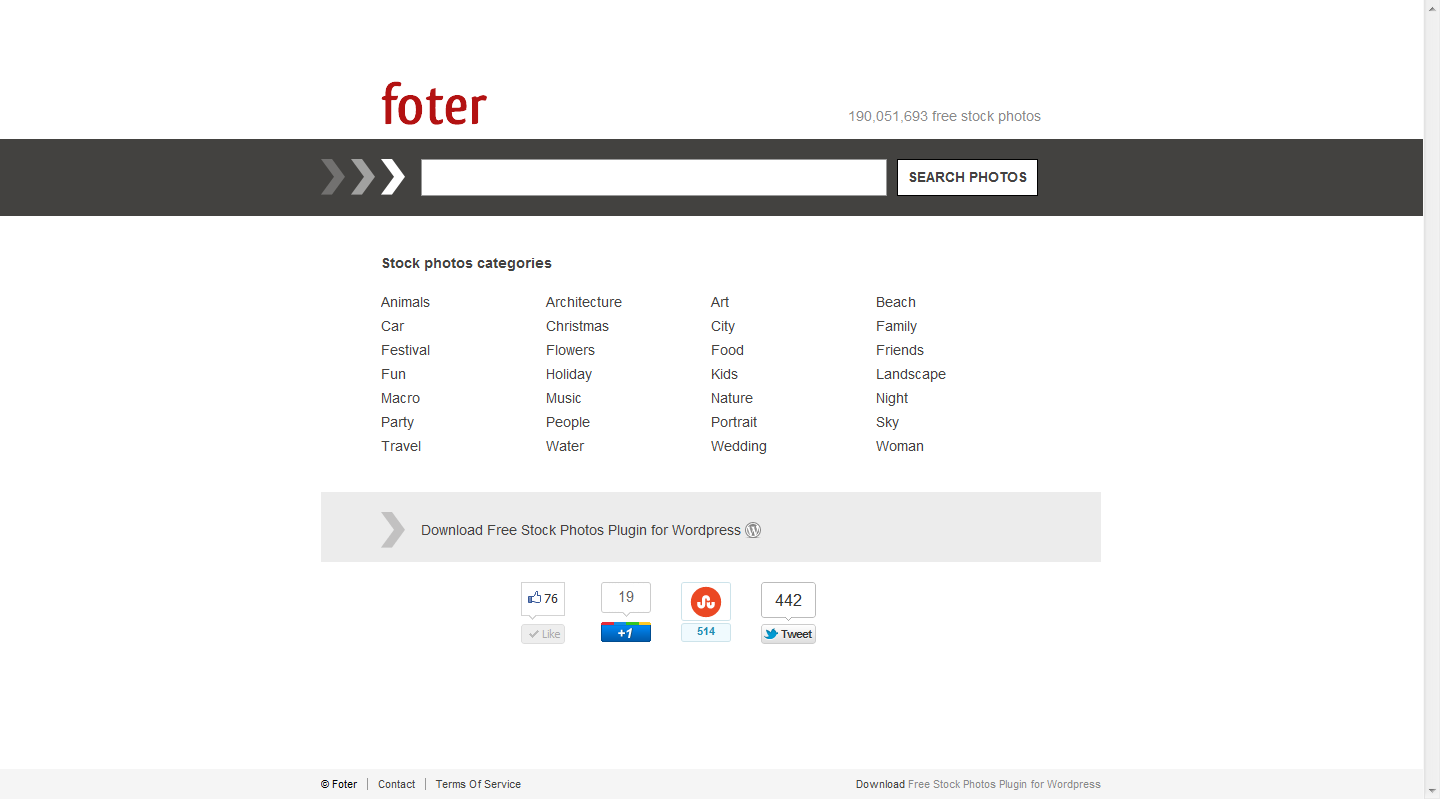
Task: Click footer Free Stock Photos Plugin link
Action: coord(1004,784)
